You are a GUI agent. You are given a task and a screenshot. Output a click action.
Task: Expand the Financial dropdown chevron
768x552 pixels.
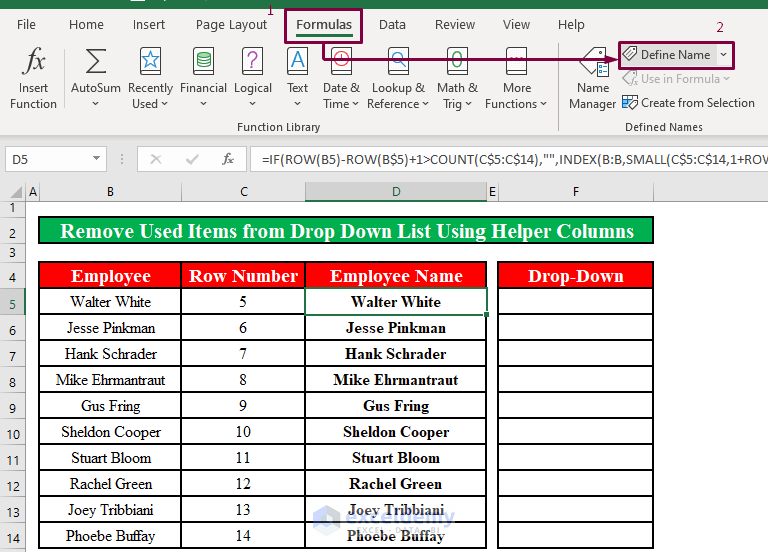click(203, 104)
